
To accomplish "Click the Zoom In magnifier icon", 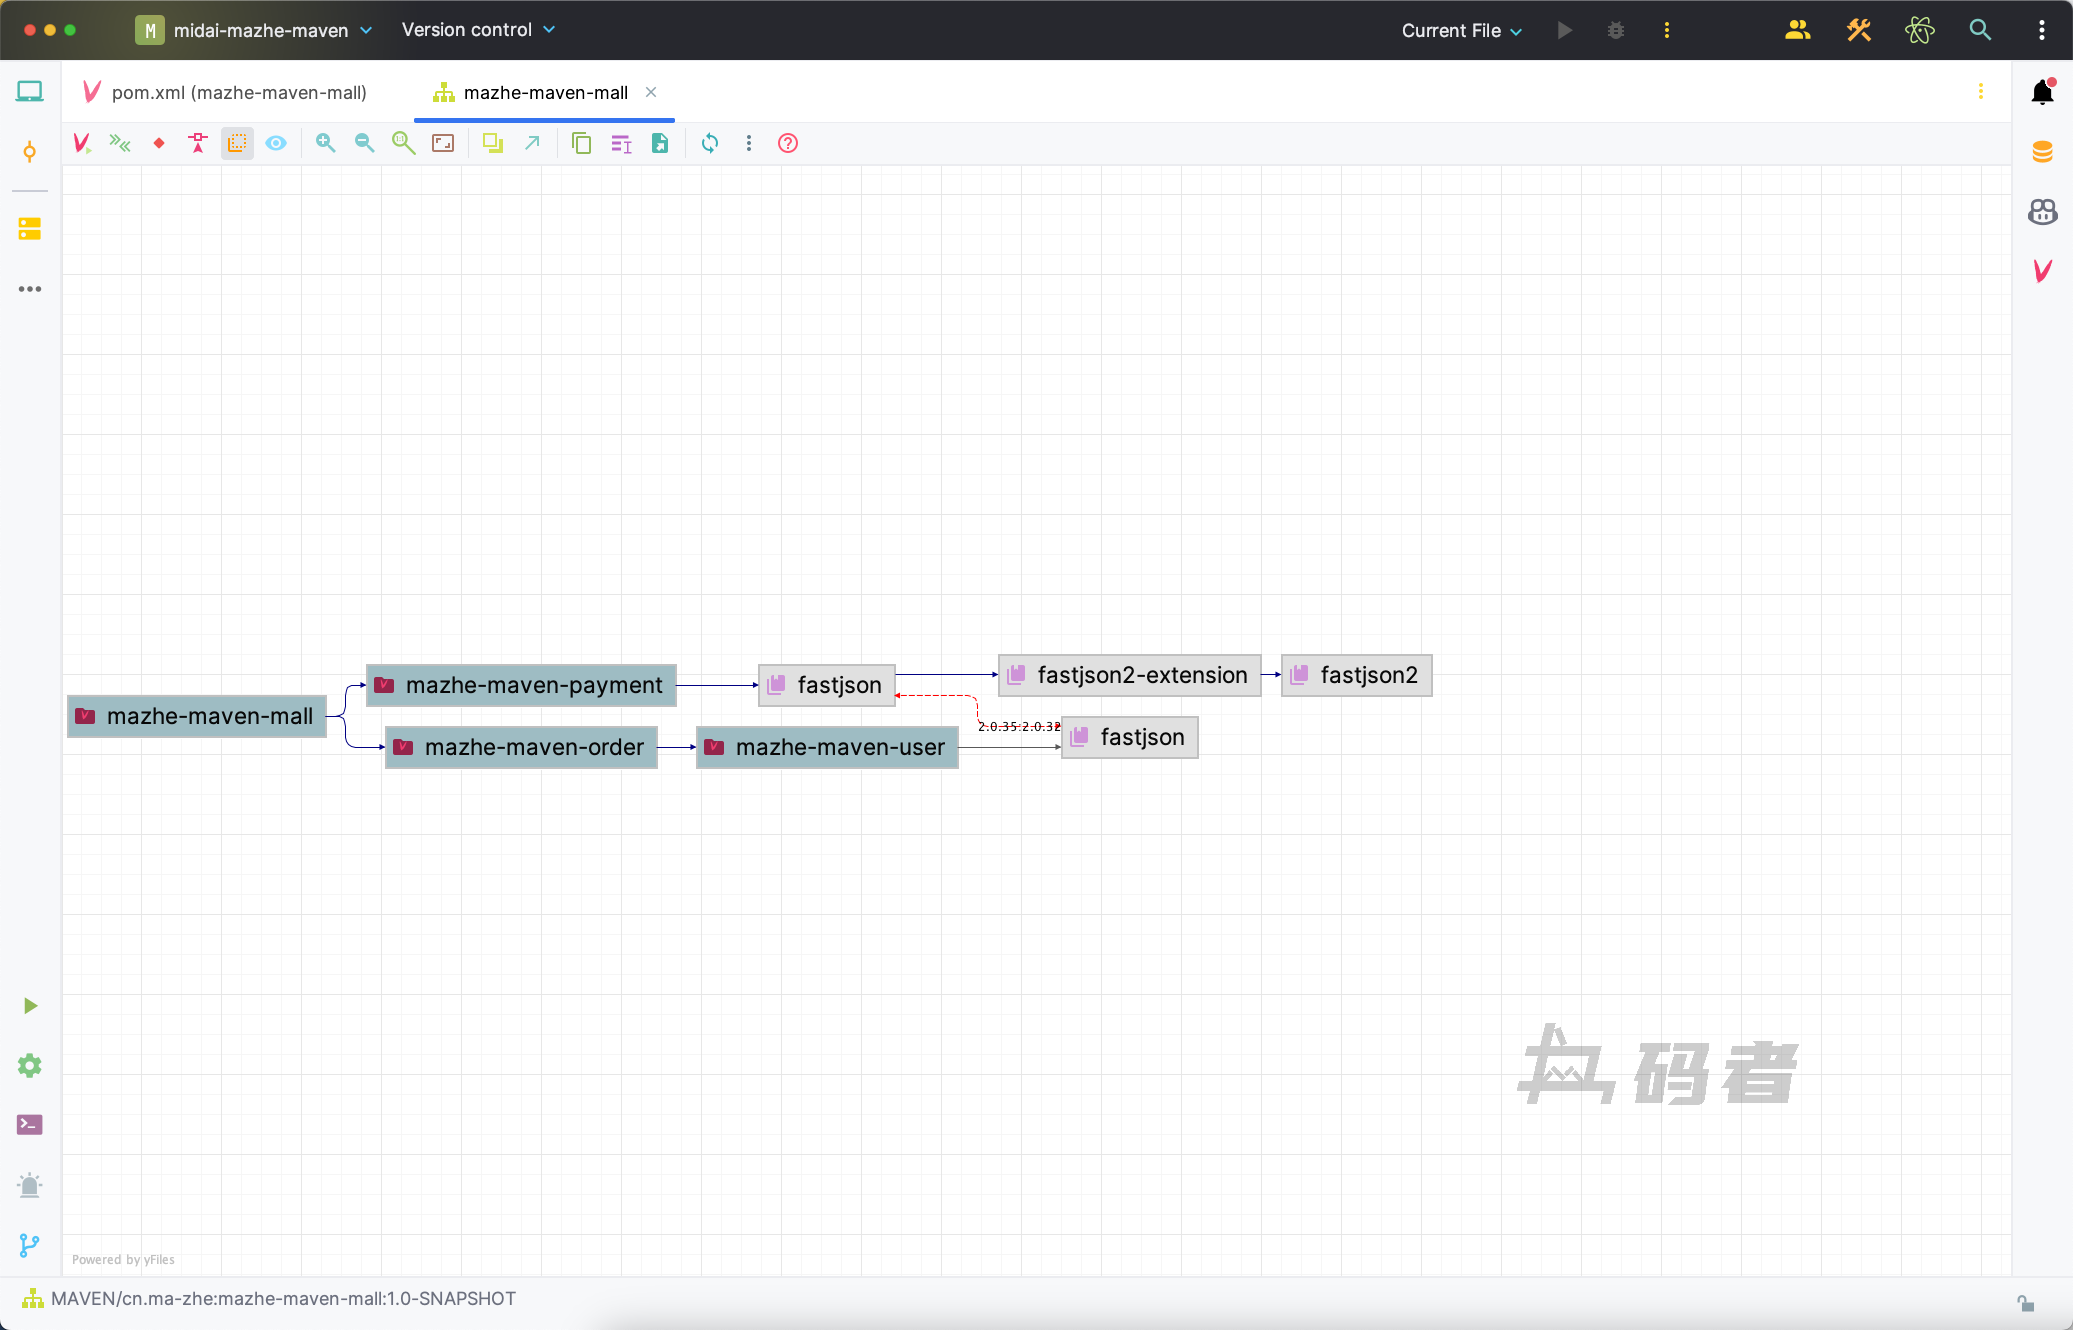I will point(325,143).
